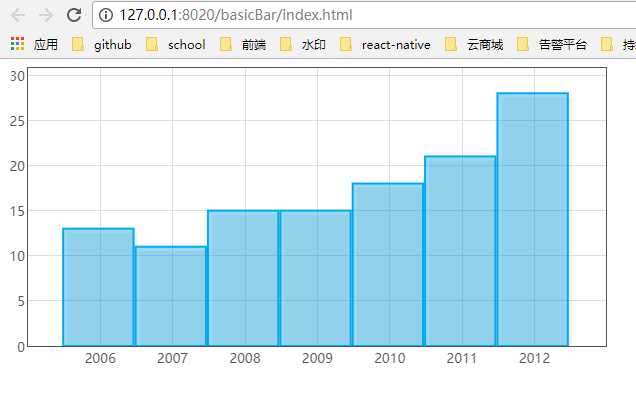Screen dimensions: 636x400
Task: Click the y-axis label 5
Action: tap(21, 301)
